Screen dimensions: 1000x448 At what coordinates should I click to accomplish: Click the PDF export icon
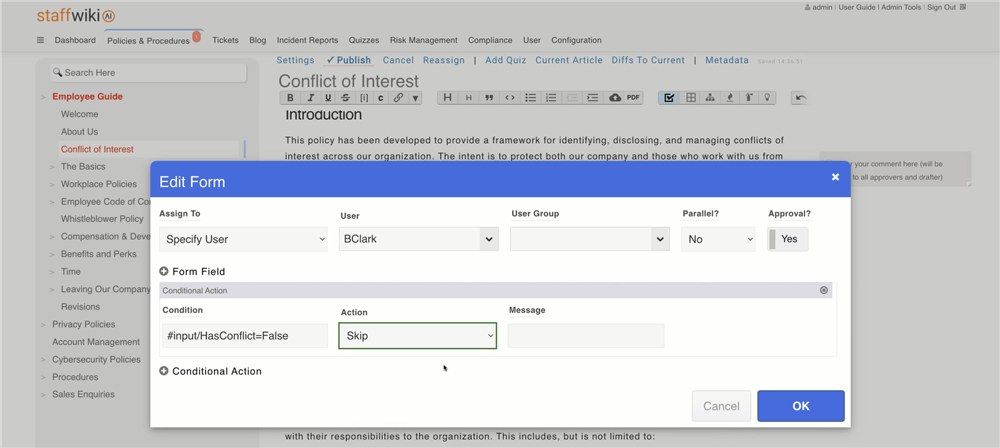[633, 98]
